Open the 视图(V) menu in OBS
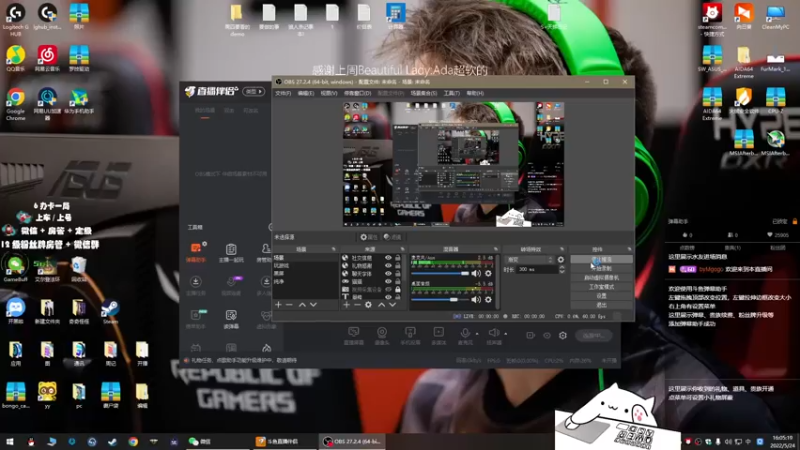Image resolution: width=800 pixels, height=450 pixels. [x=329, y=93]
